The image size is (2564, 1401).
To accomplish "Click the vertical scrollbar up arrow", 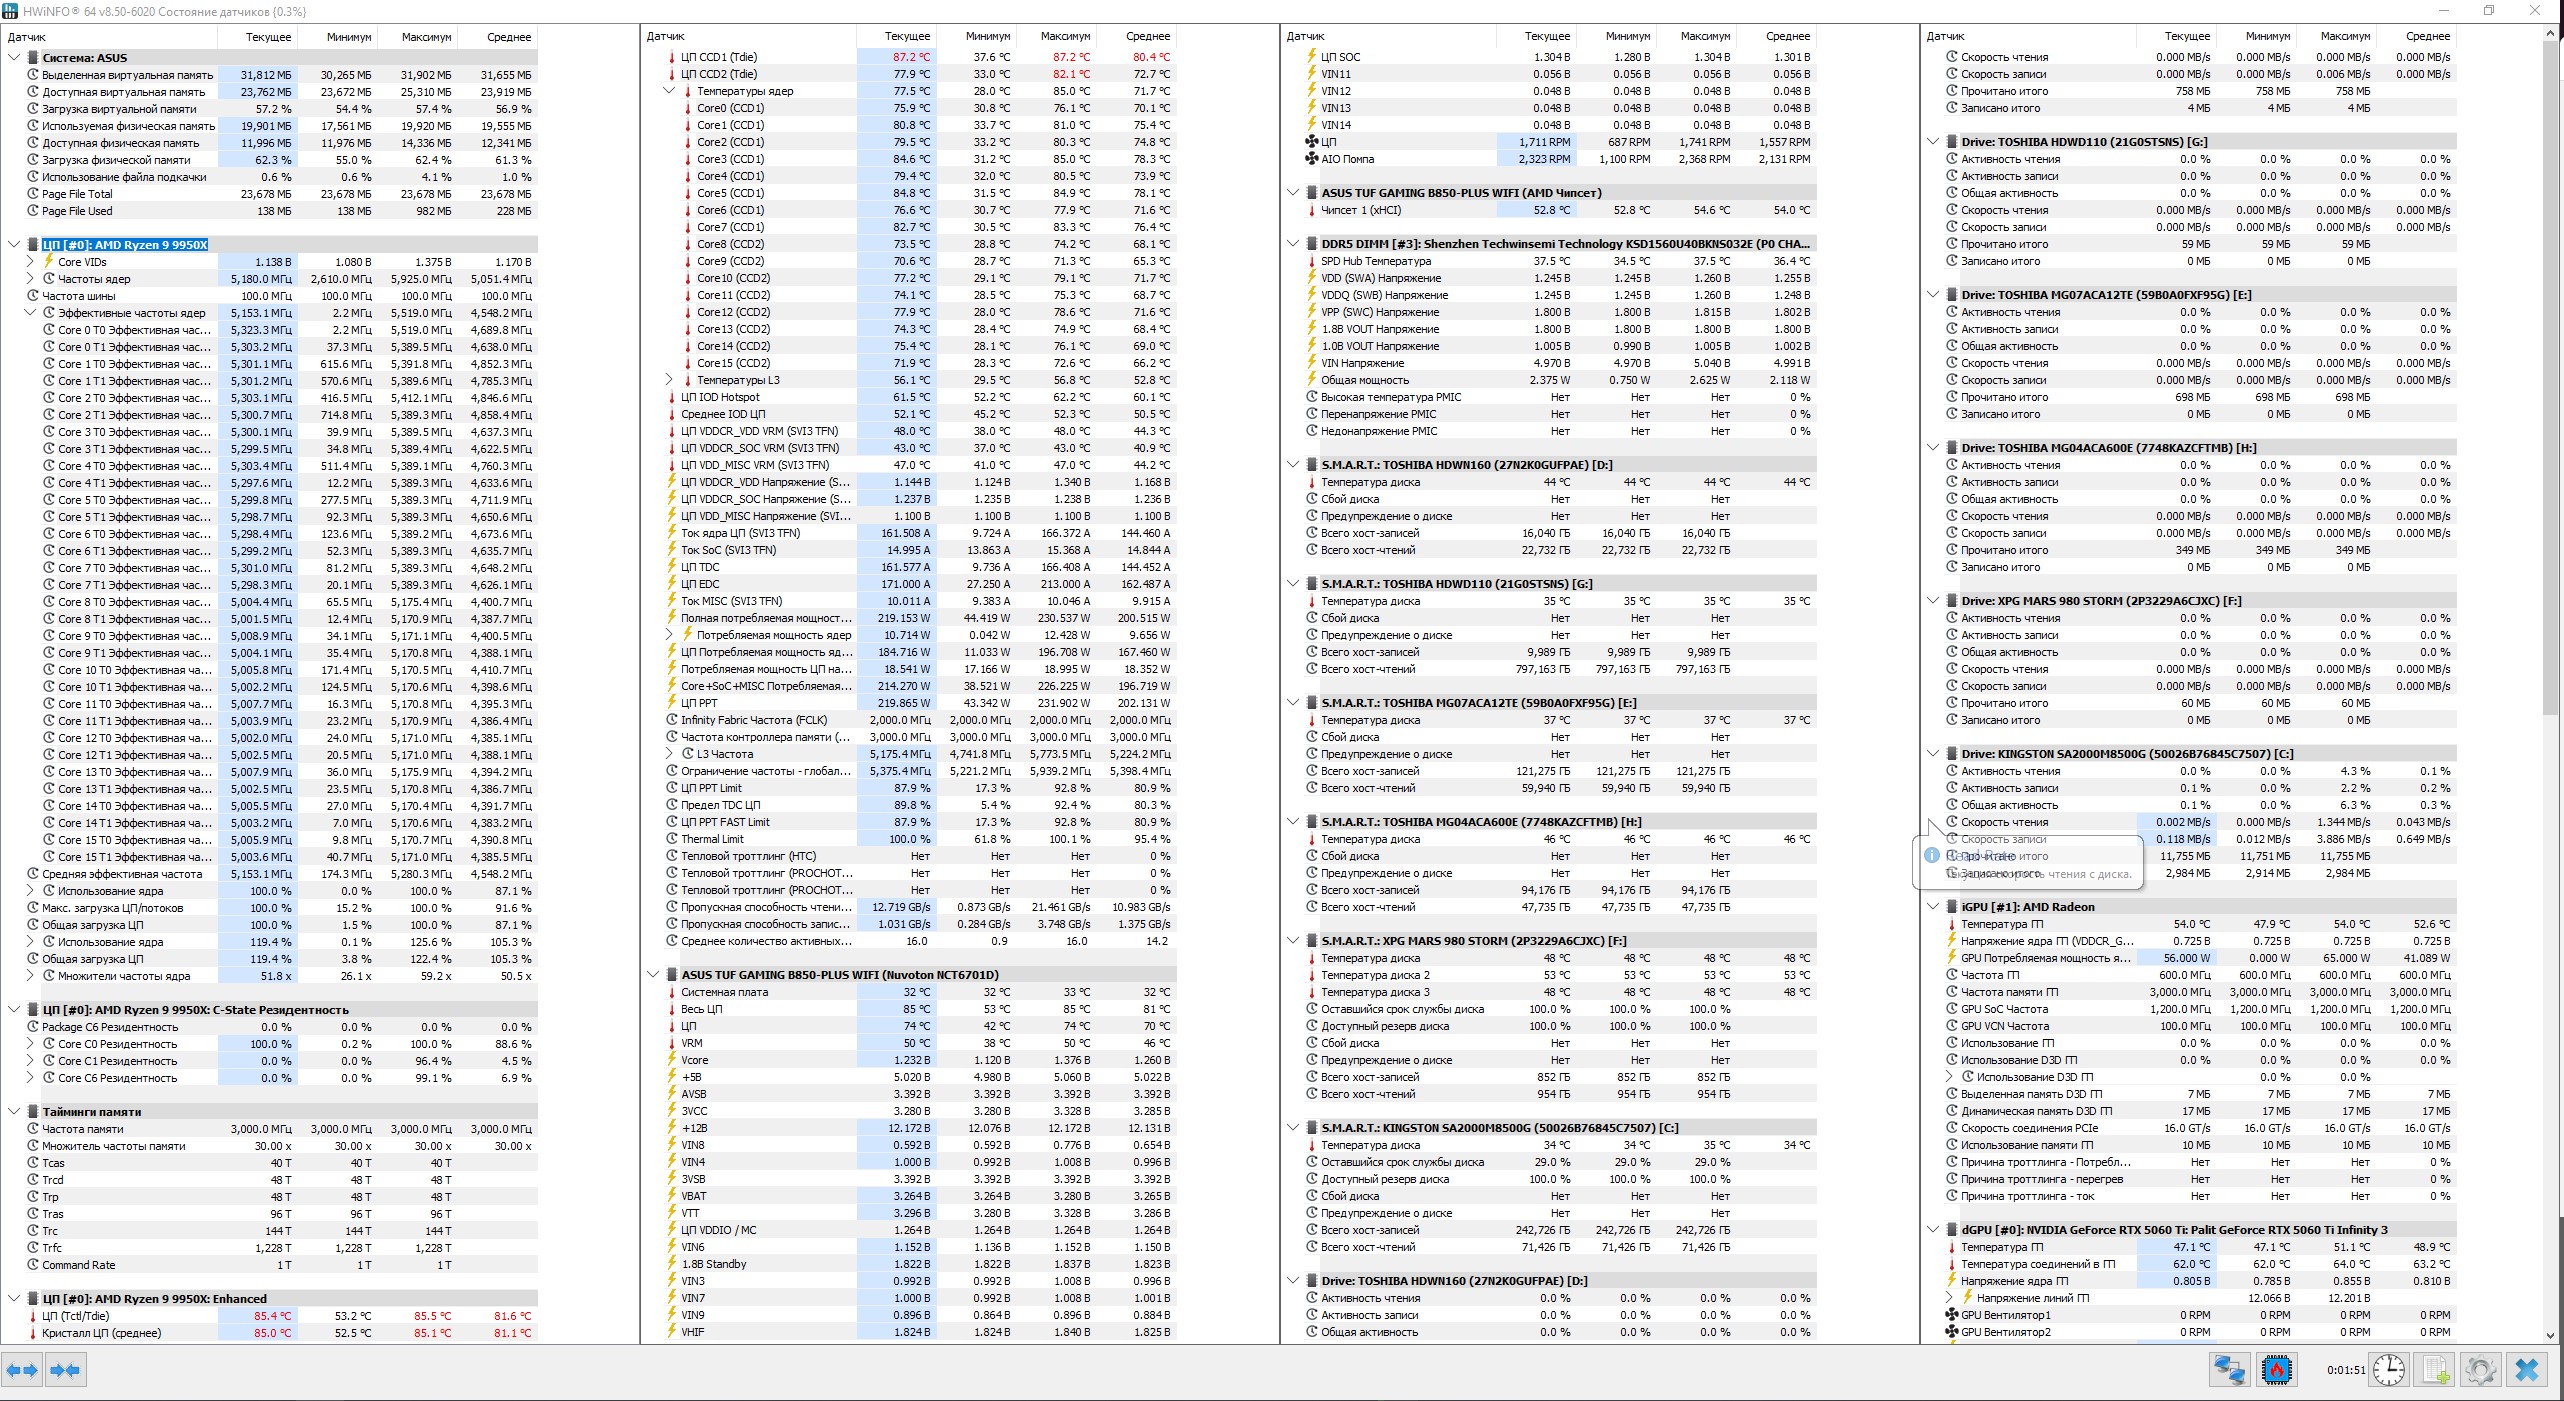I will 2549,35.
